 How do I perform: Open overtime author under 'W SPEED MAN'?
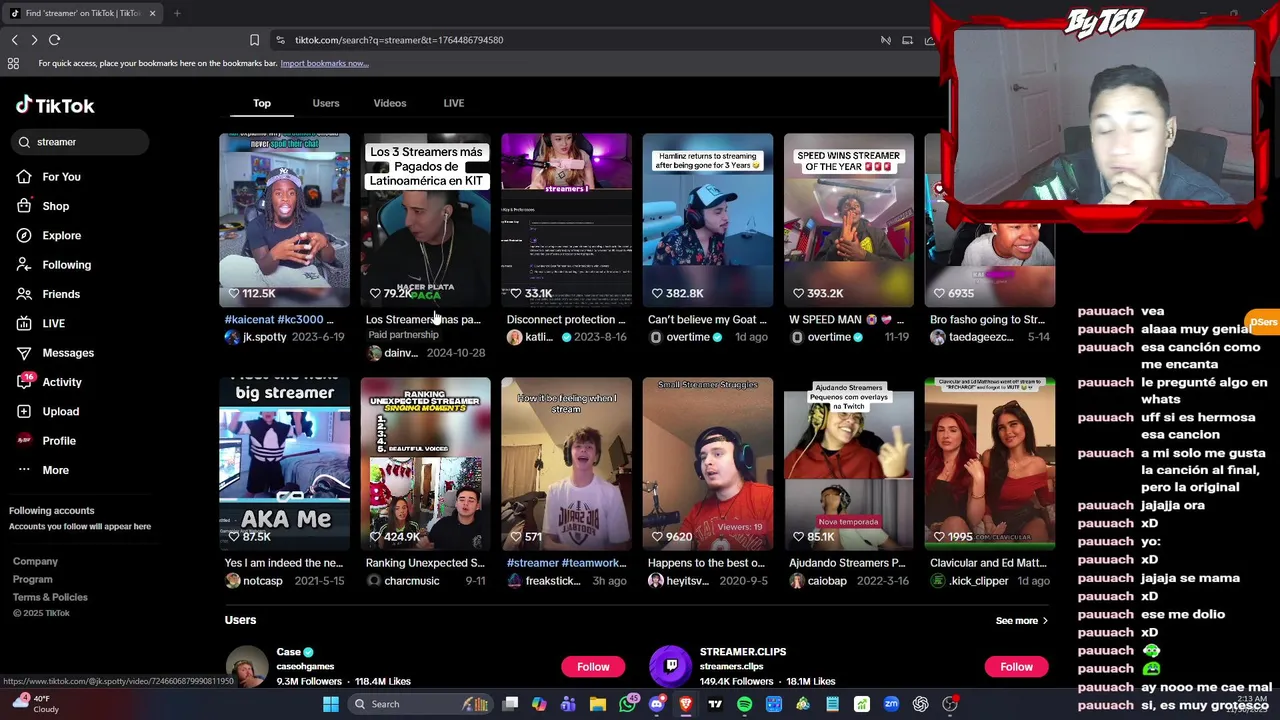tap(829, 337)
